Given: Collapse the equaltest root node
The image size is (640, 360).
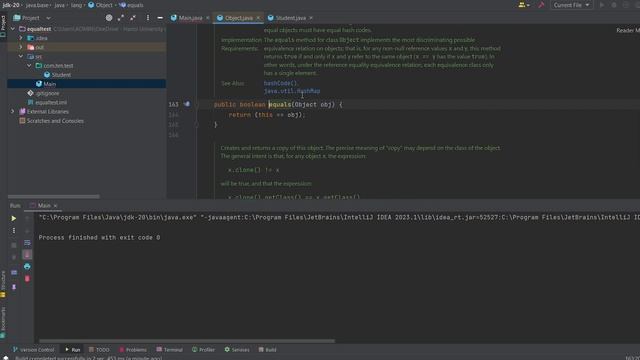Looking at the screenshot, I should tap(13, 29).
